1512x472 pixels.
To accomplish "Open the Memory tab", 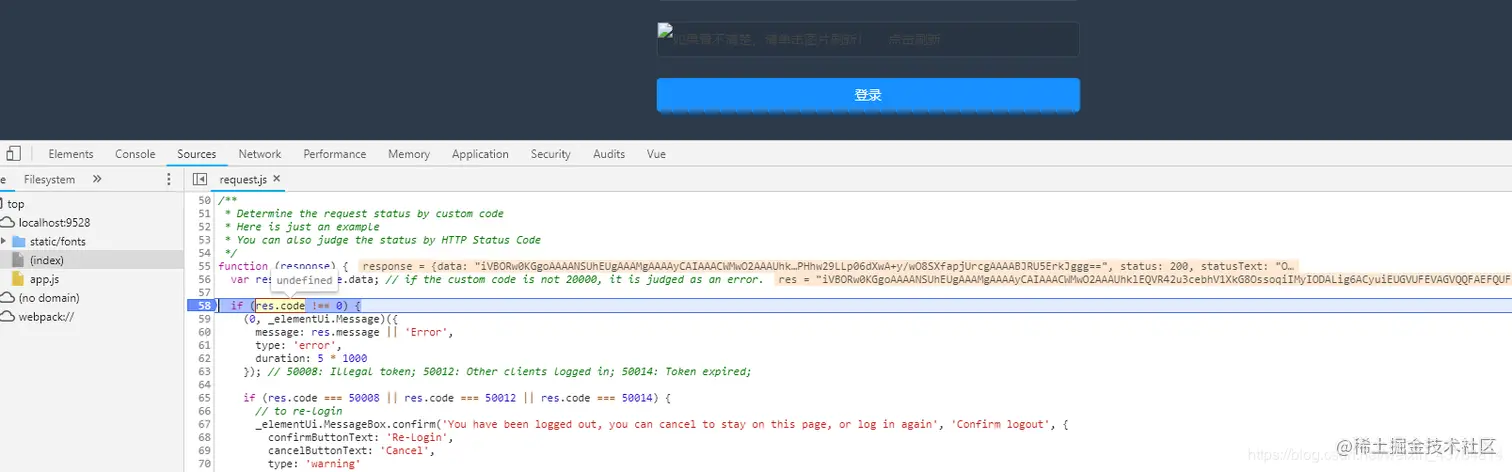I will tap(409, 154).
